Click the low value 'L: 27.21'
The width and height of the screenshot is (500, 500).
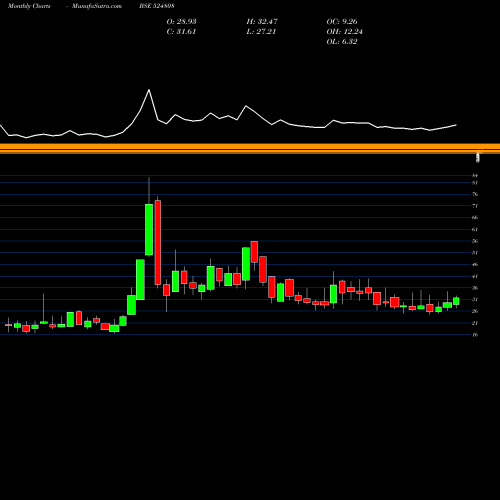tap(261, 32)
